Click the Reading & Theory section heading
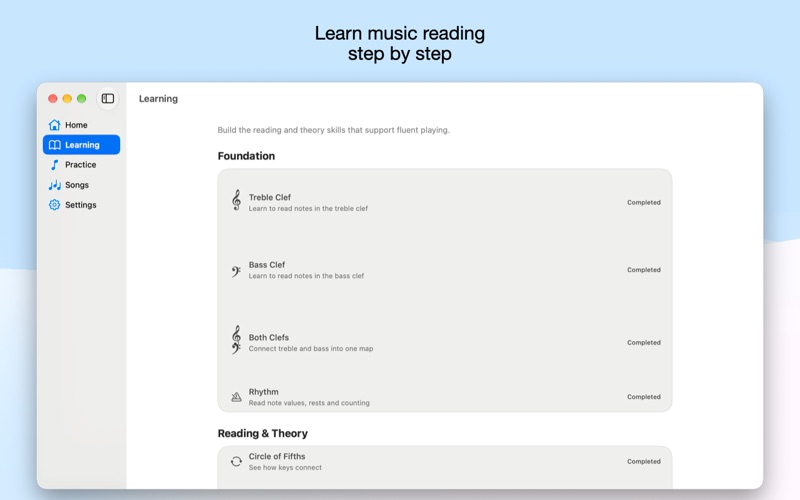 click(263, 434)
